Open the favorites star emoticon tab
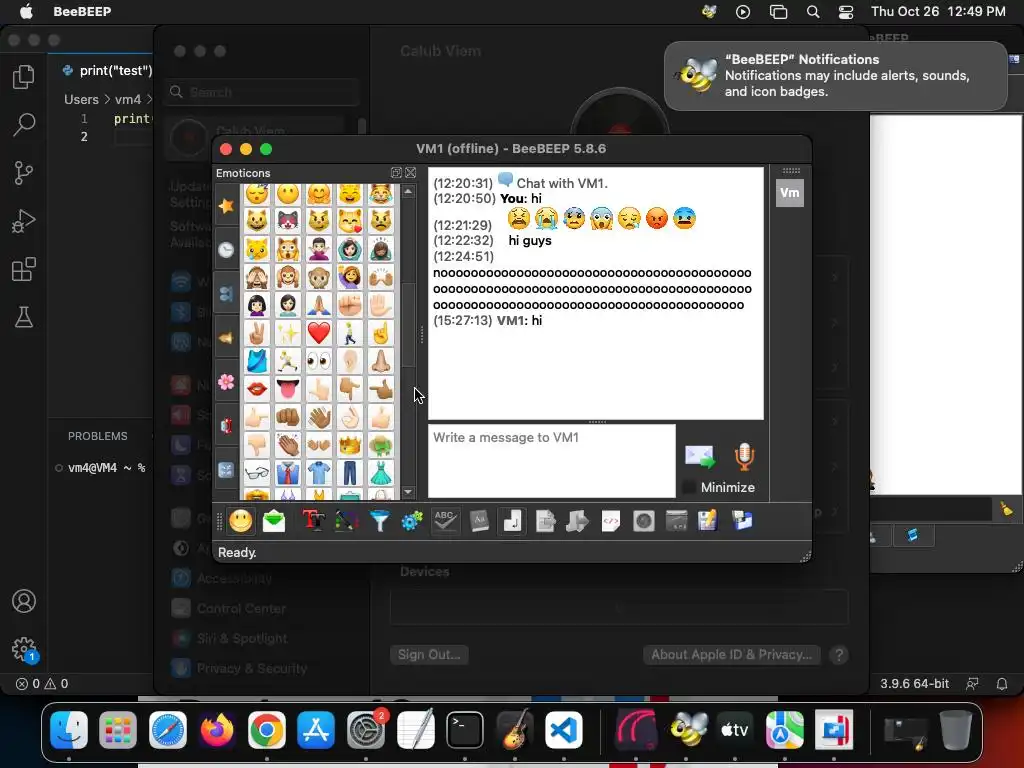The width and height of the screenshot is (1024, 768). point(226,206)
